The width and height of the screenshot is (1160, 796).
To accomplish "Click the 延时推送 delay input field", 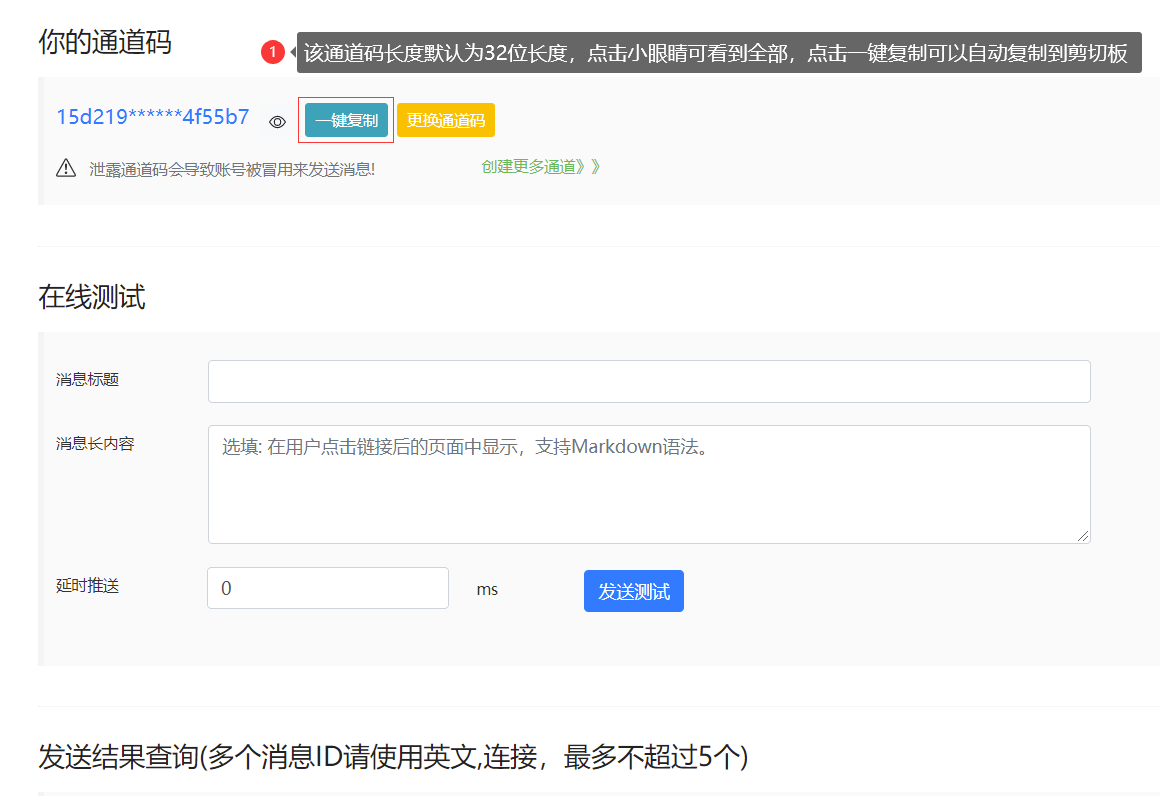I will tap(328, 588).
